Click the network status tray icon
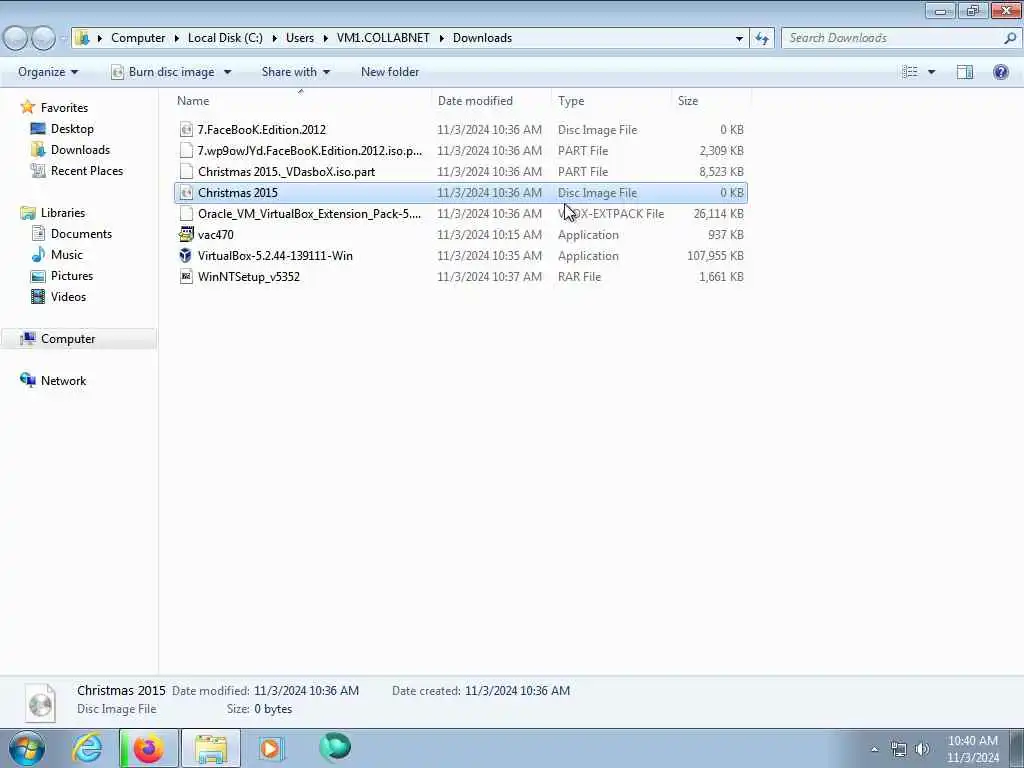The width and height of the screenshot is (1024, 768). click(x=899, y=749)
